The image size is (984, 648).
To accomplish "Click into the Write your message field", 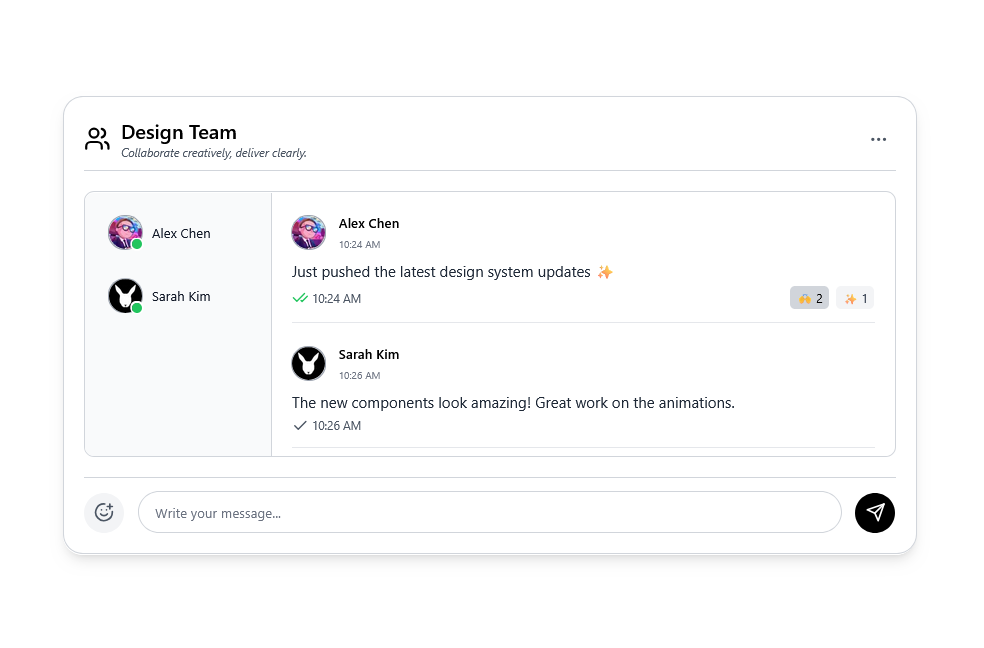I will (489, 513).
